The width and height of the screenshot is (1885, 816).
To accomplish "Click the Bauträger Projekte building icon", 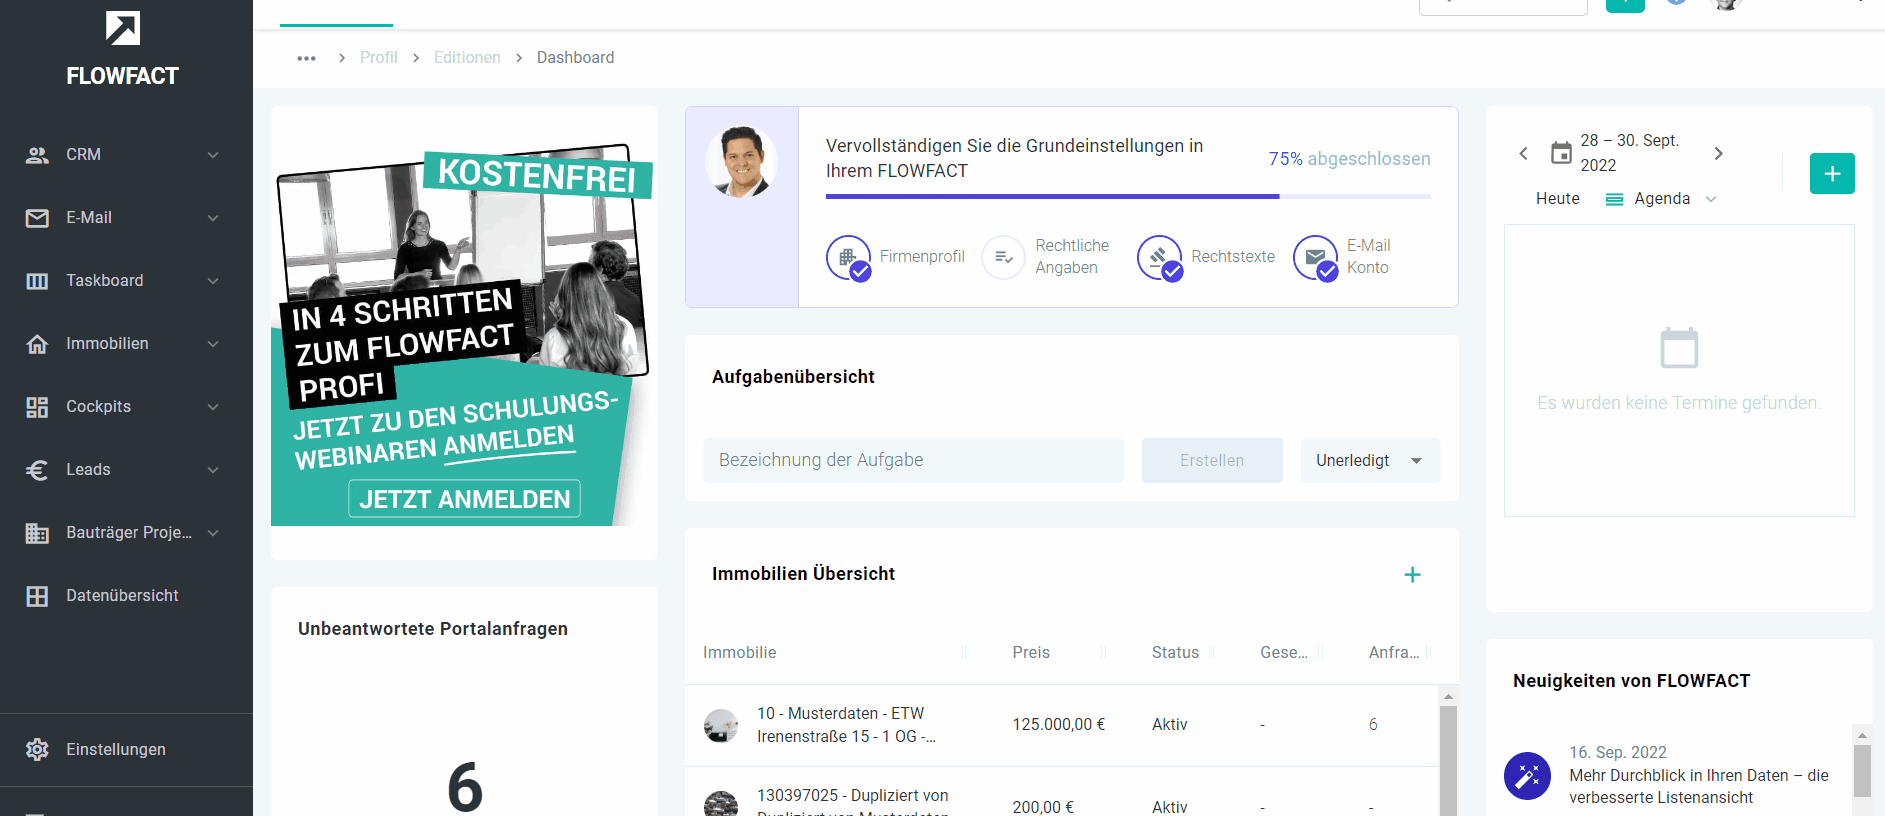I will [x=37, y=533].
